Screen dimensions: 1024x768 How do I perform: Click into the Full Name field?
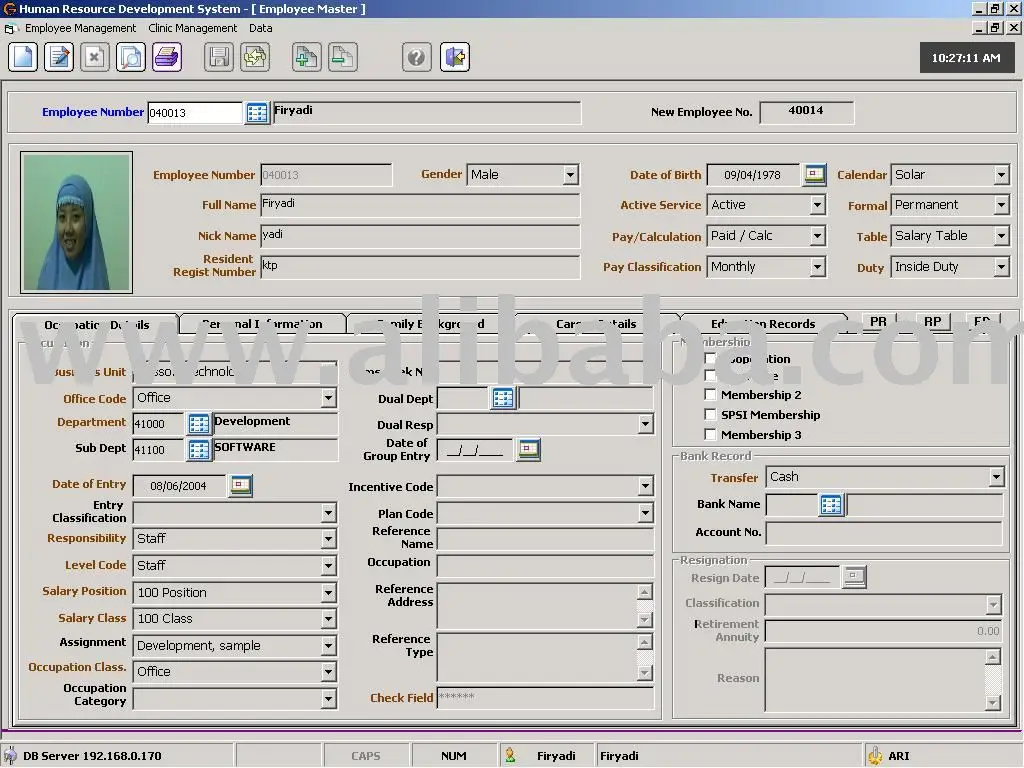pyautogui.click(x=420, y=206)
